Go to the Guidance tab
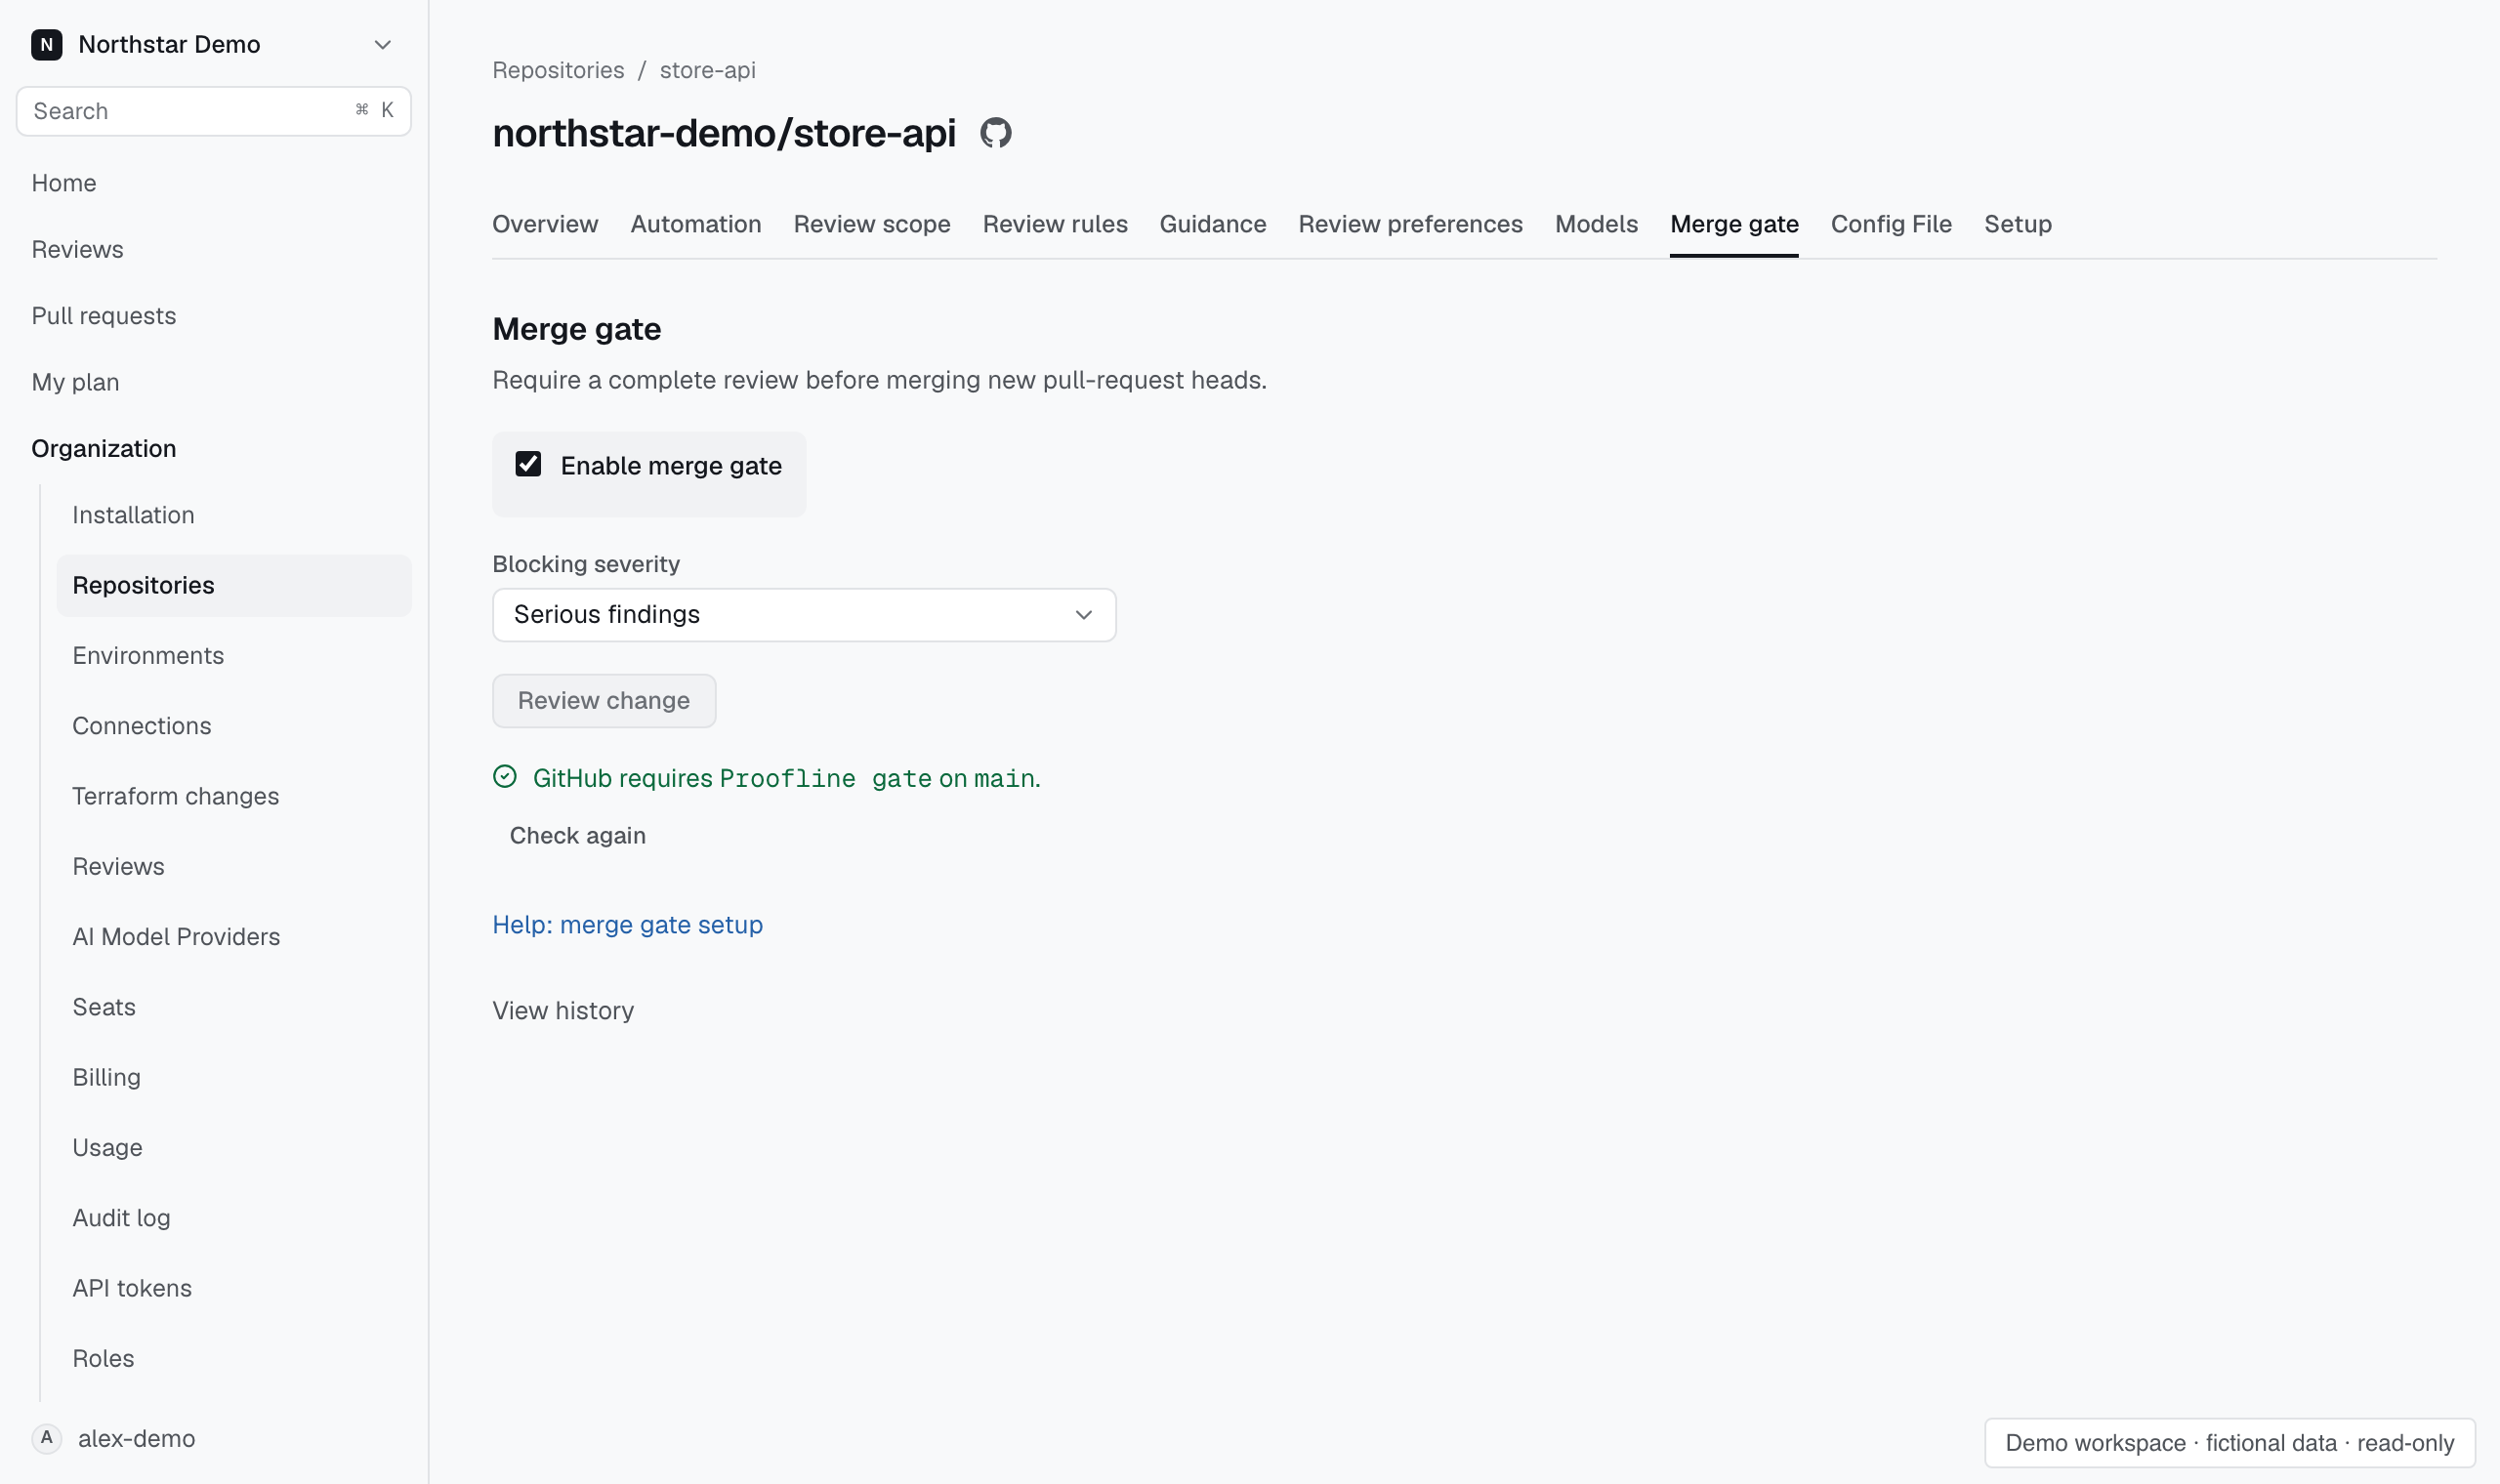The image size is (2500, 1484). (x=1213, y=224)
